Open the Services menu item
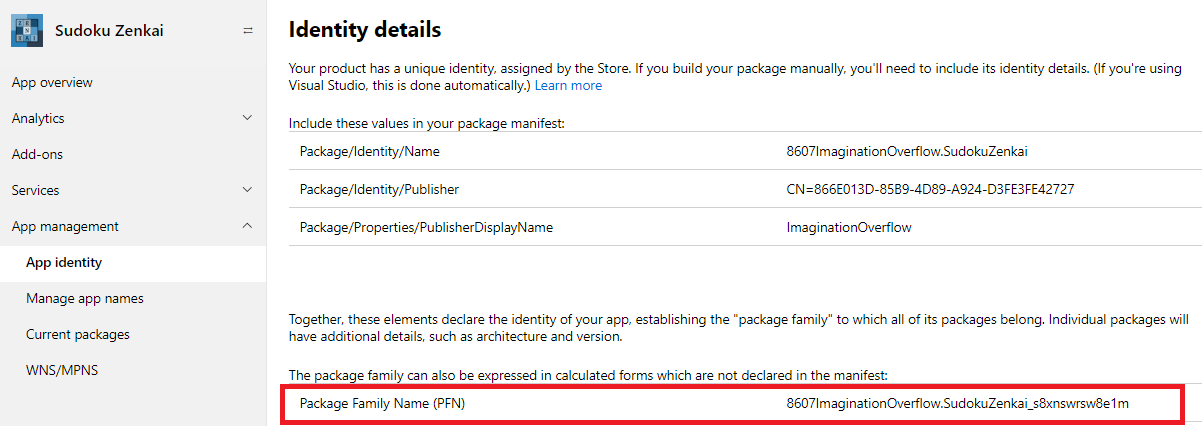The width and height of the screenshot is (1202, 426). tap(35, 190)
